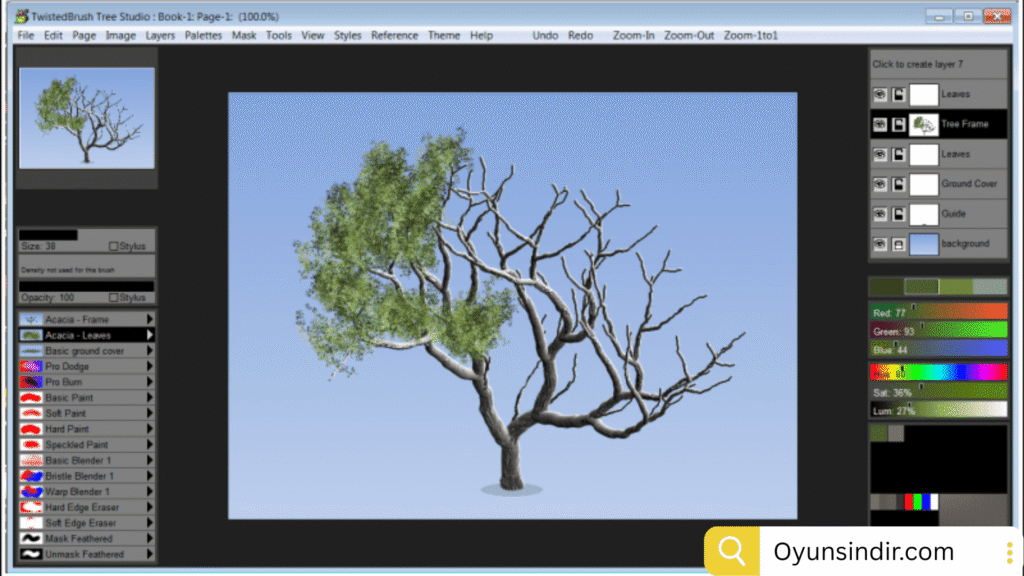Hide the Tree Frame layer

click(881, 123)
